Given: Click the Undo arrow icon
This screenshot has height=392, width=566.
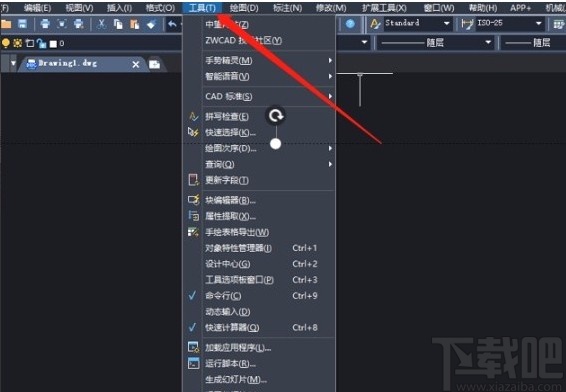Looking at the screenshot, I should tap(173, 24).
